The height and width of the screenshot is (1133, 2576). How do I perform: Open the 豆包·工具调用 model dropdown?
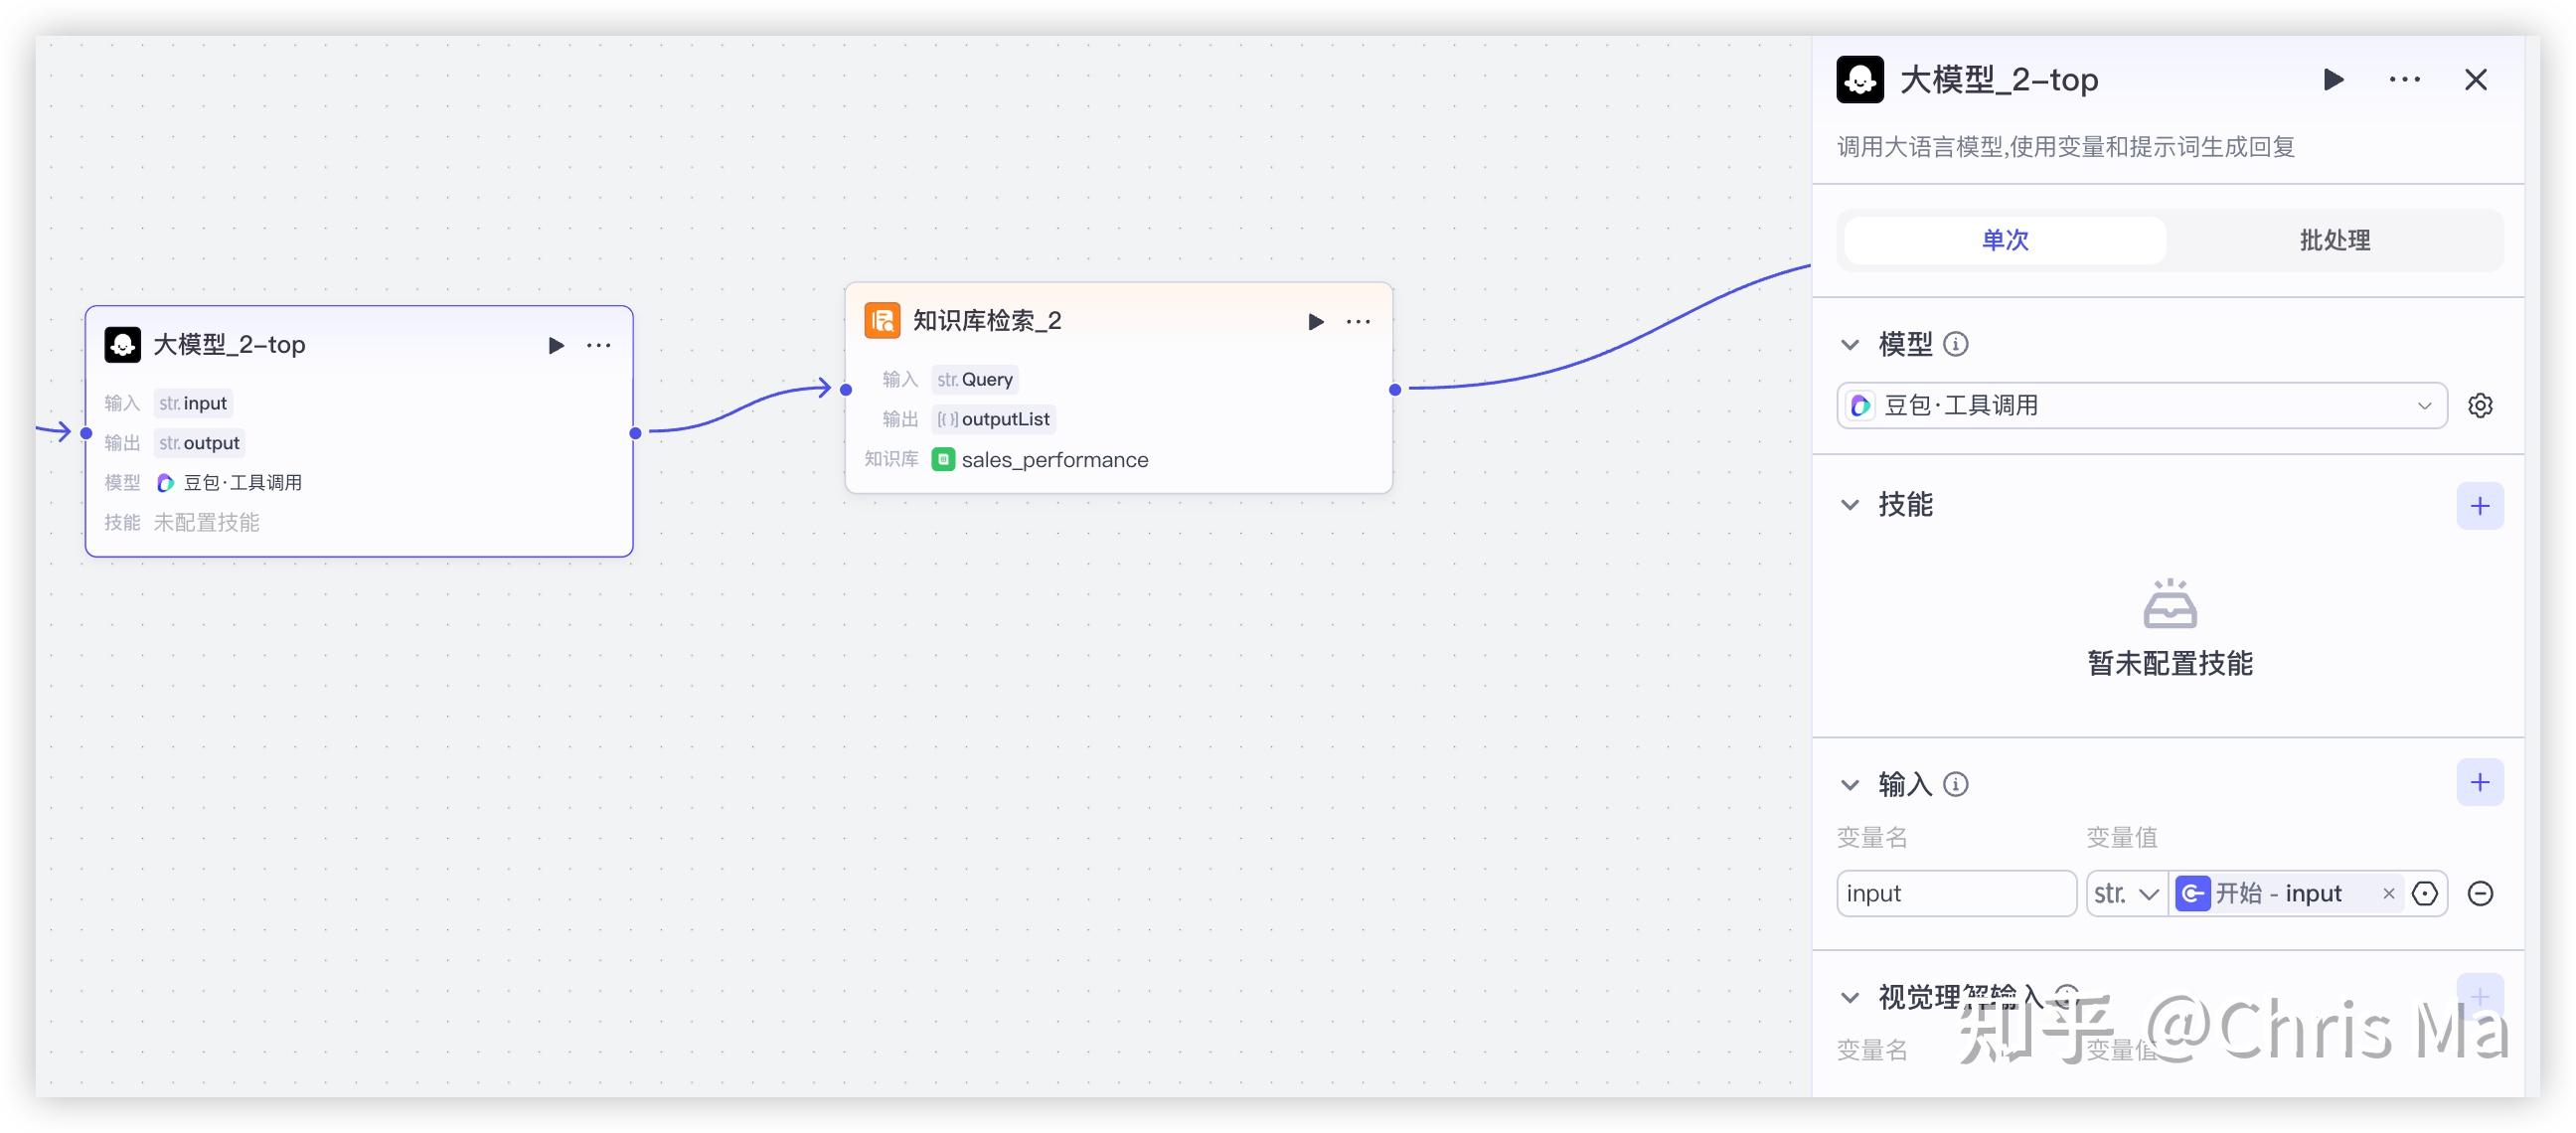(x=2141, y=405)
